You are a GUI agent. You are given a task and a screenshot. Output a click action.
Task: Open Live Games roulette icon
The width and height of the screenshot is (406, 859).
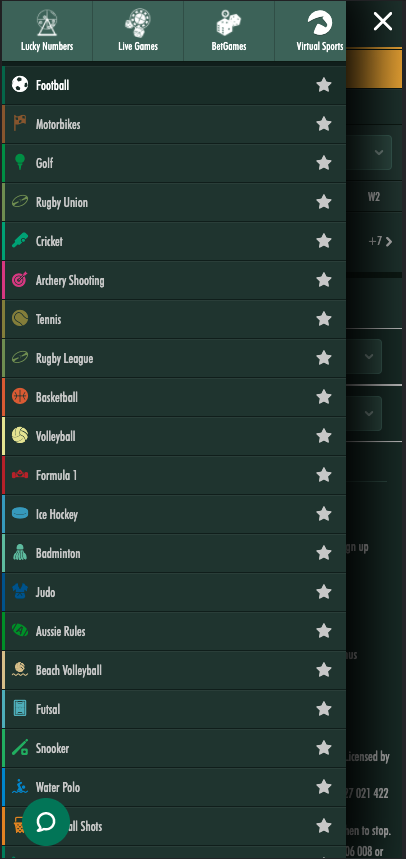tap(138, 23)
